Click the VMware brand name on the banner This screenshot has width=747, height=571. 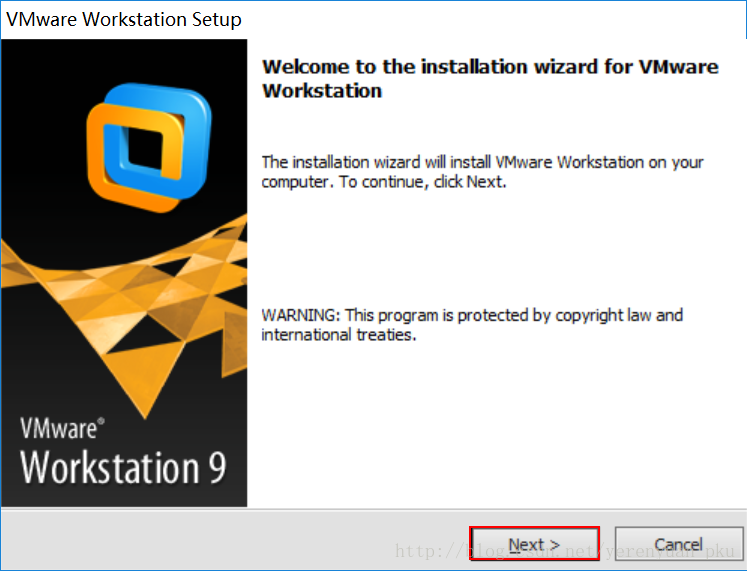click(x=57, y=430)
